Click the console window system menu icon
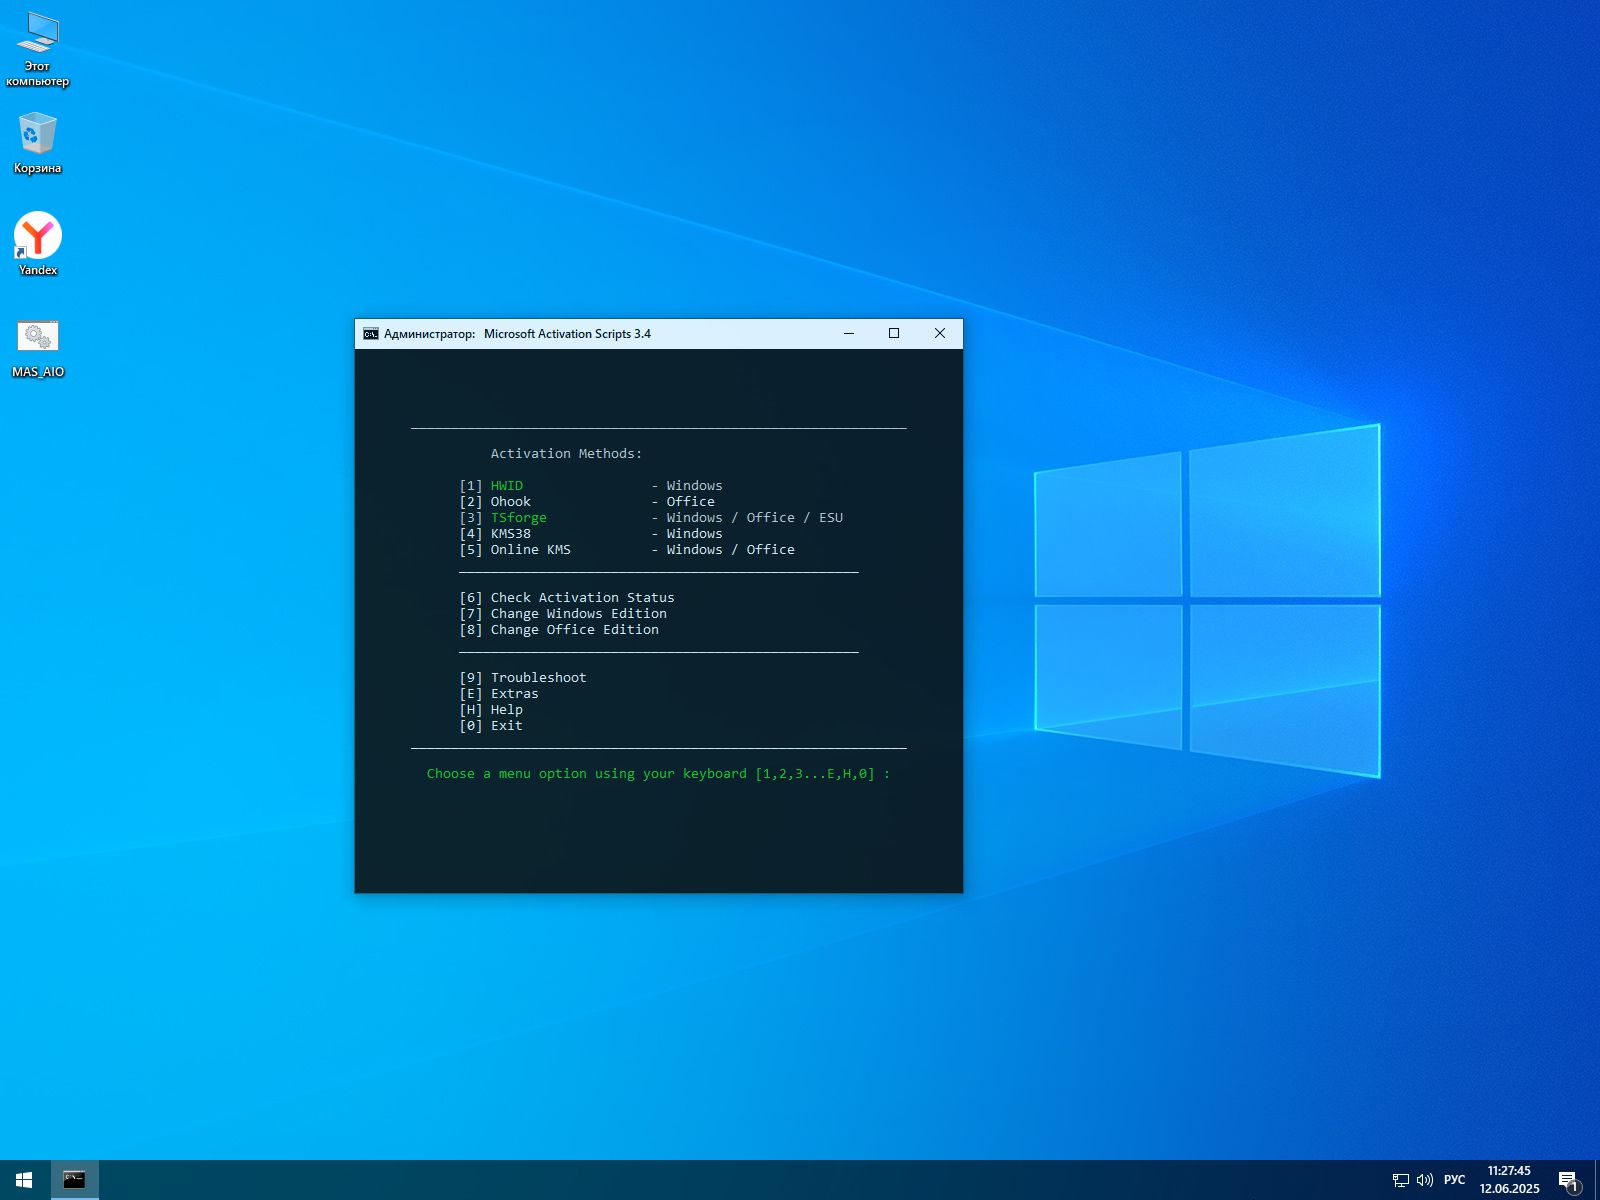Image resolution: width=1600 pixels, height=1200 pixels. [x=371, y=334]
